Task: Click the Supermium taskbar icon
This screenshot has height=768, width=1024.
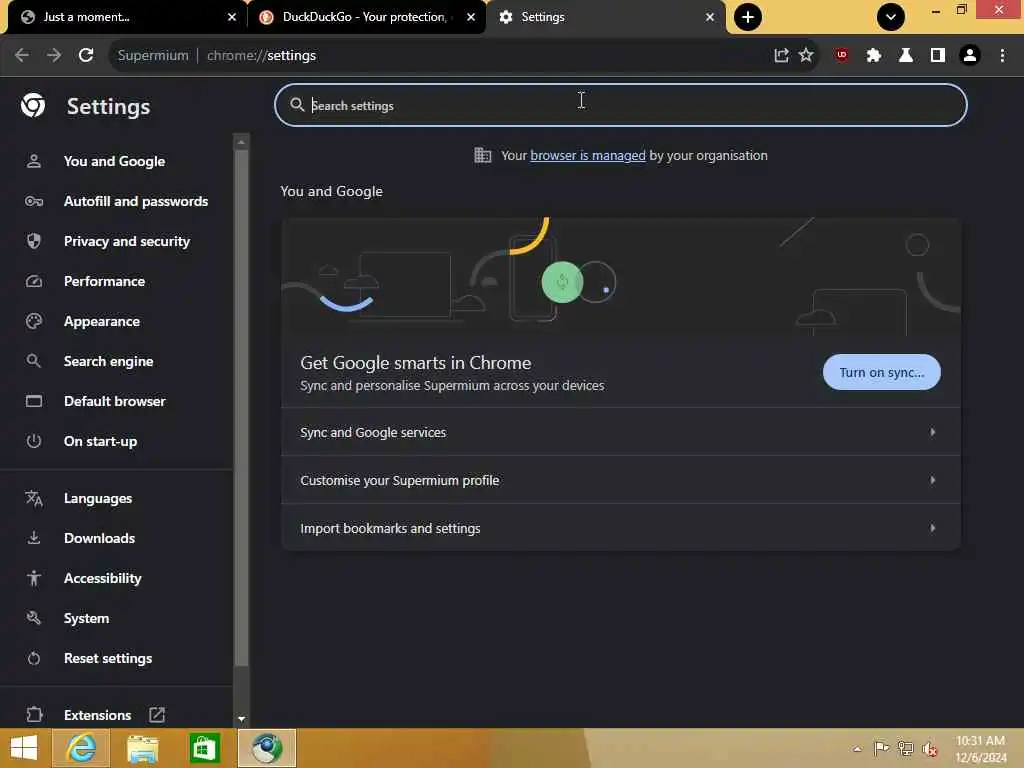Action: [267, 748]
